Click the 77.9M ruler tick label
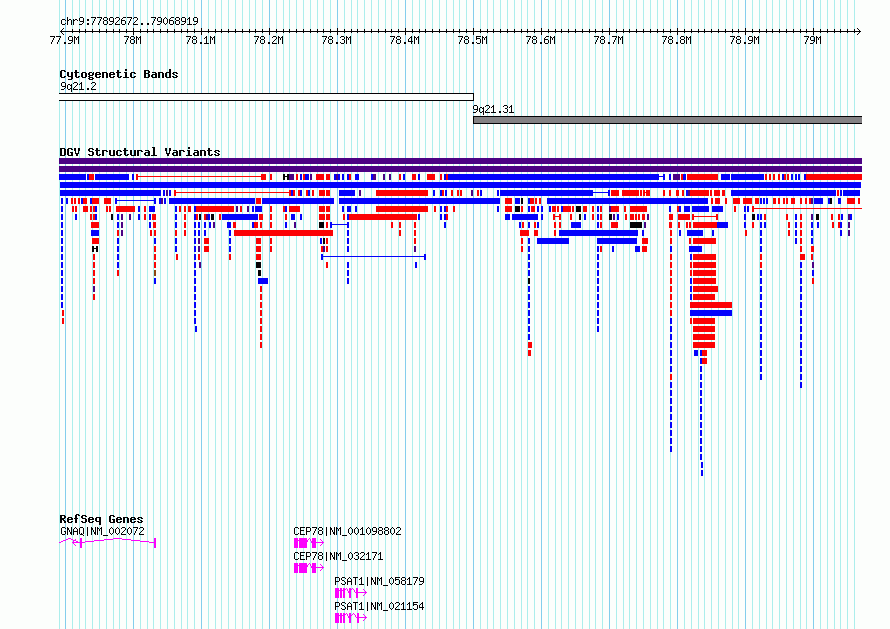 (65, 40)
